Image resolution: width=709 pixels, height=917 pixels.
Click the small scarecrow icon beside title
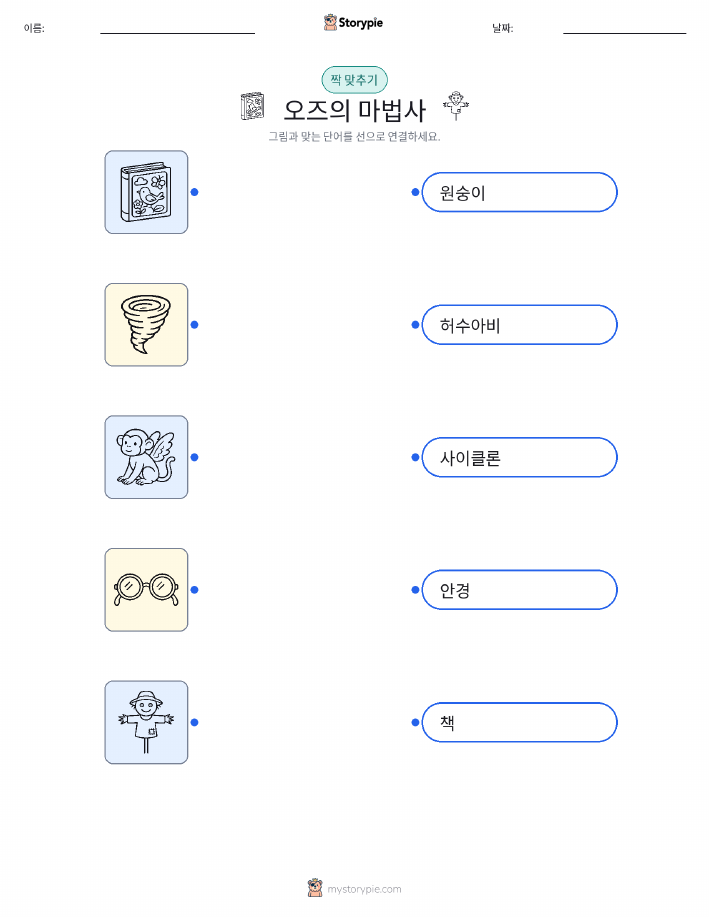pos(456,106)
